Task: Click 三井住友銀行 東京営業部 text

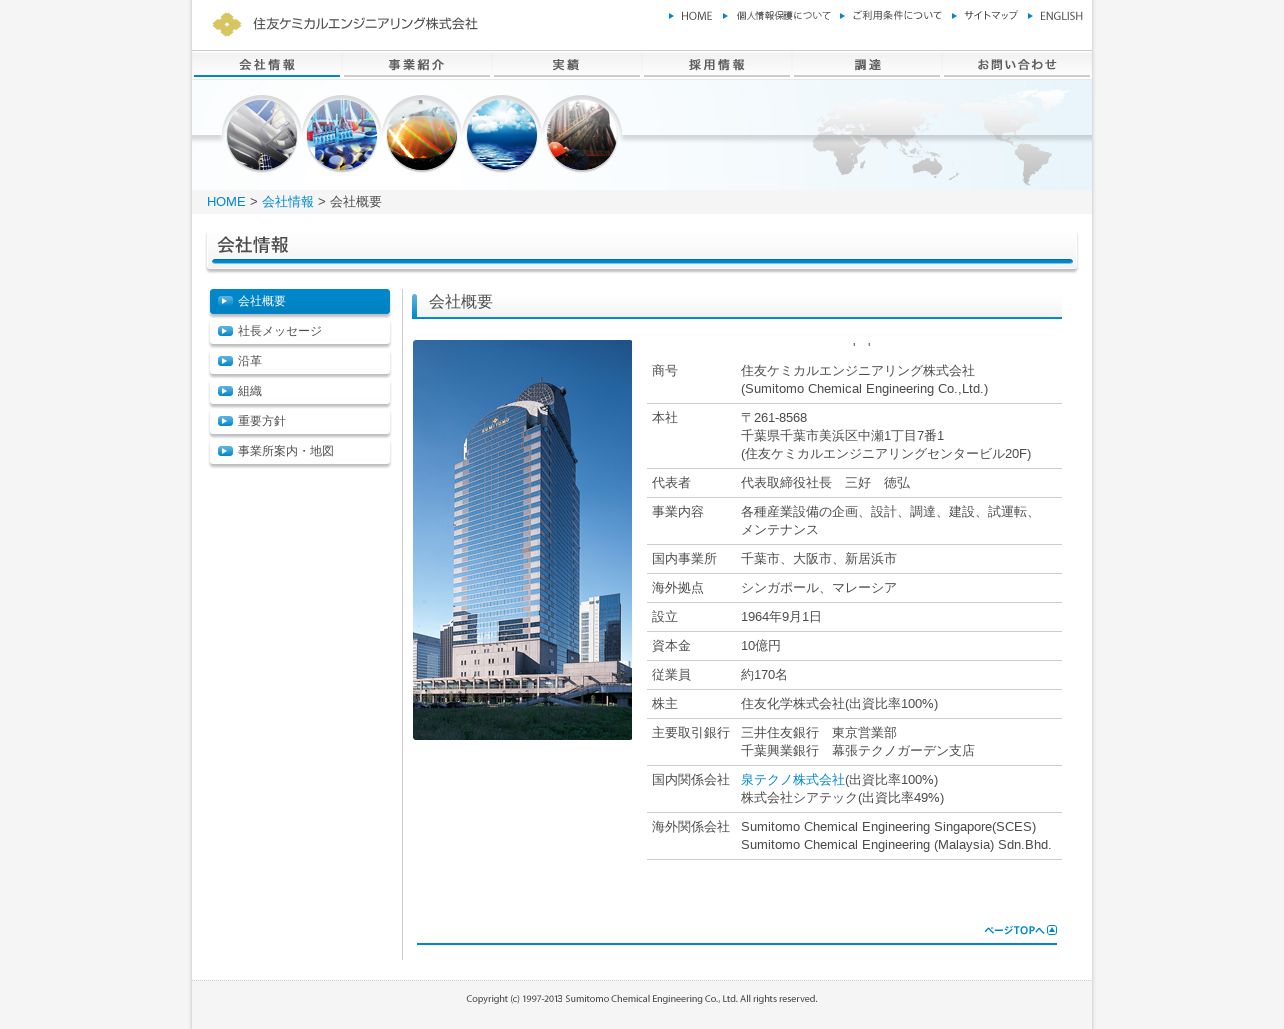Action: point(819,733)
